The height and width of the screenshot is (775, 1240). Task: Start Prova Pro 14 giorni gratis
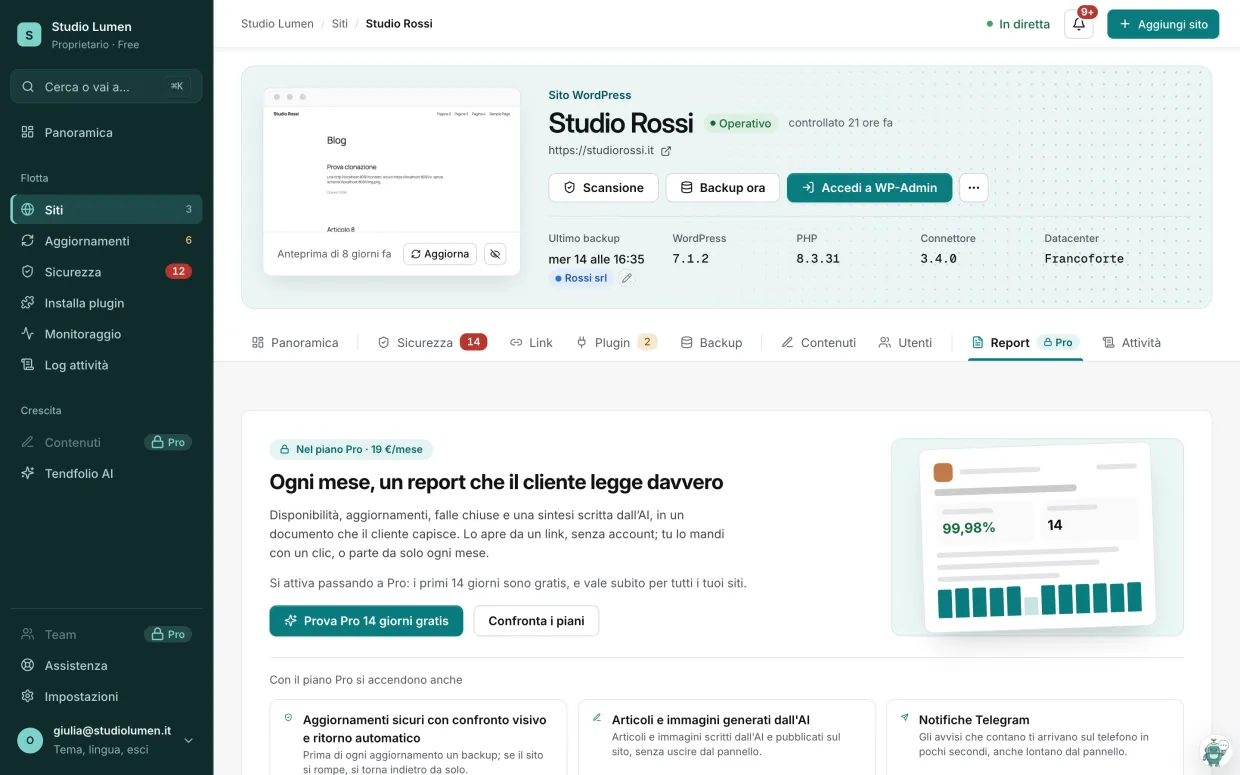tap(366, 621)
